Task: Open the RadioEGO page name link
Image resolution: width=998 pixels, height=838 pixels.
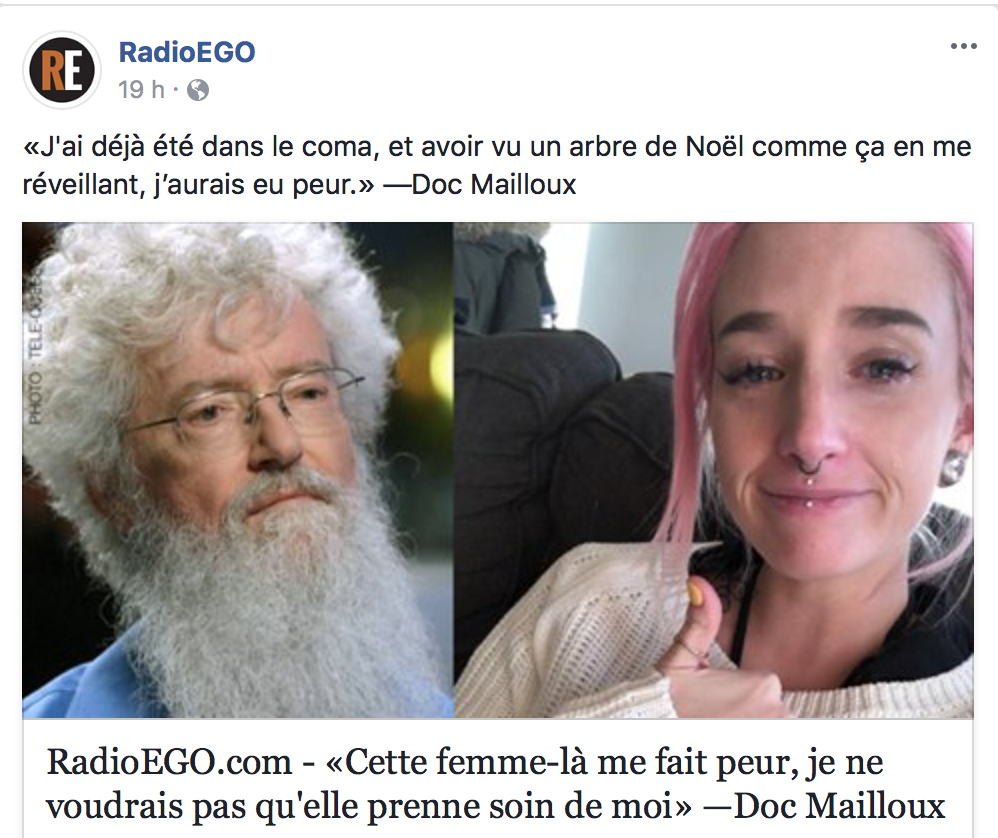Action: [x=187, y=52]
